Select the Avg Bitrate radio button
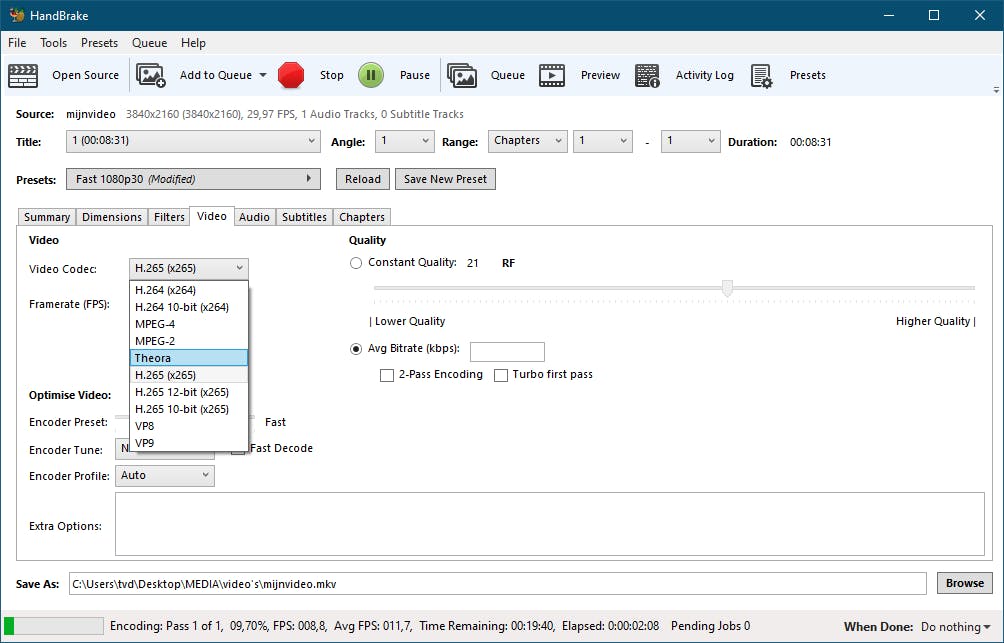This screenshot has height=643, width=1004. click(356, 349)
